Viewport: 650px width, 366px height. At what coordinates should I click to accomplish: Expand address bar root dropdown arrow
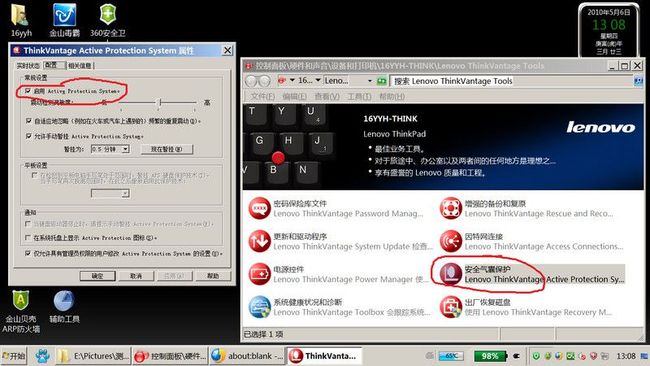point(292,80)
